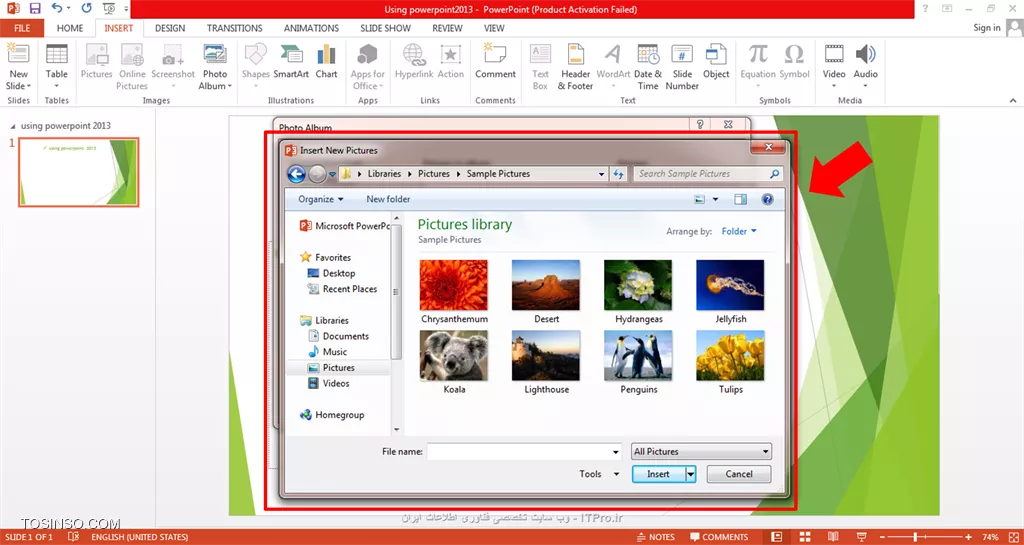Toggle the Comments pane in status bar
Image resolution: width=1024 pixels, height=545 pixels.
click(719, 537)
